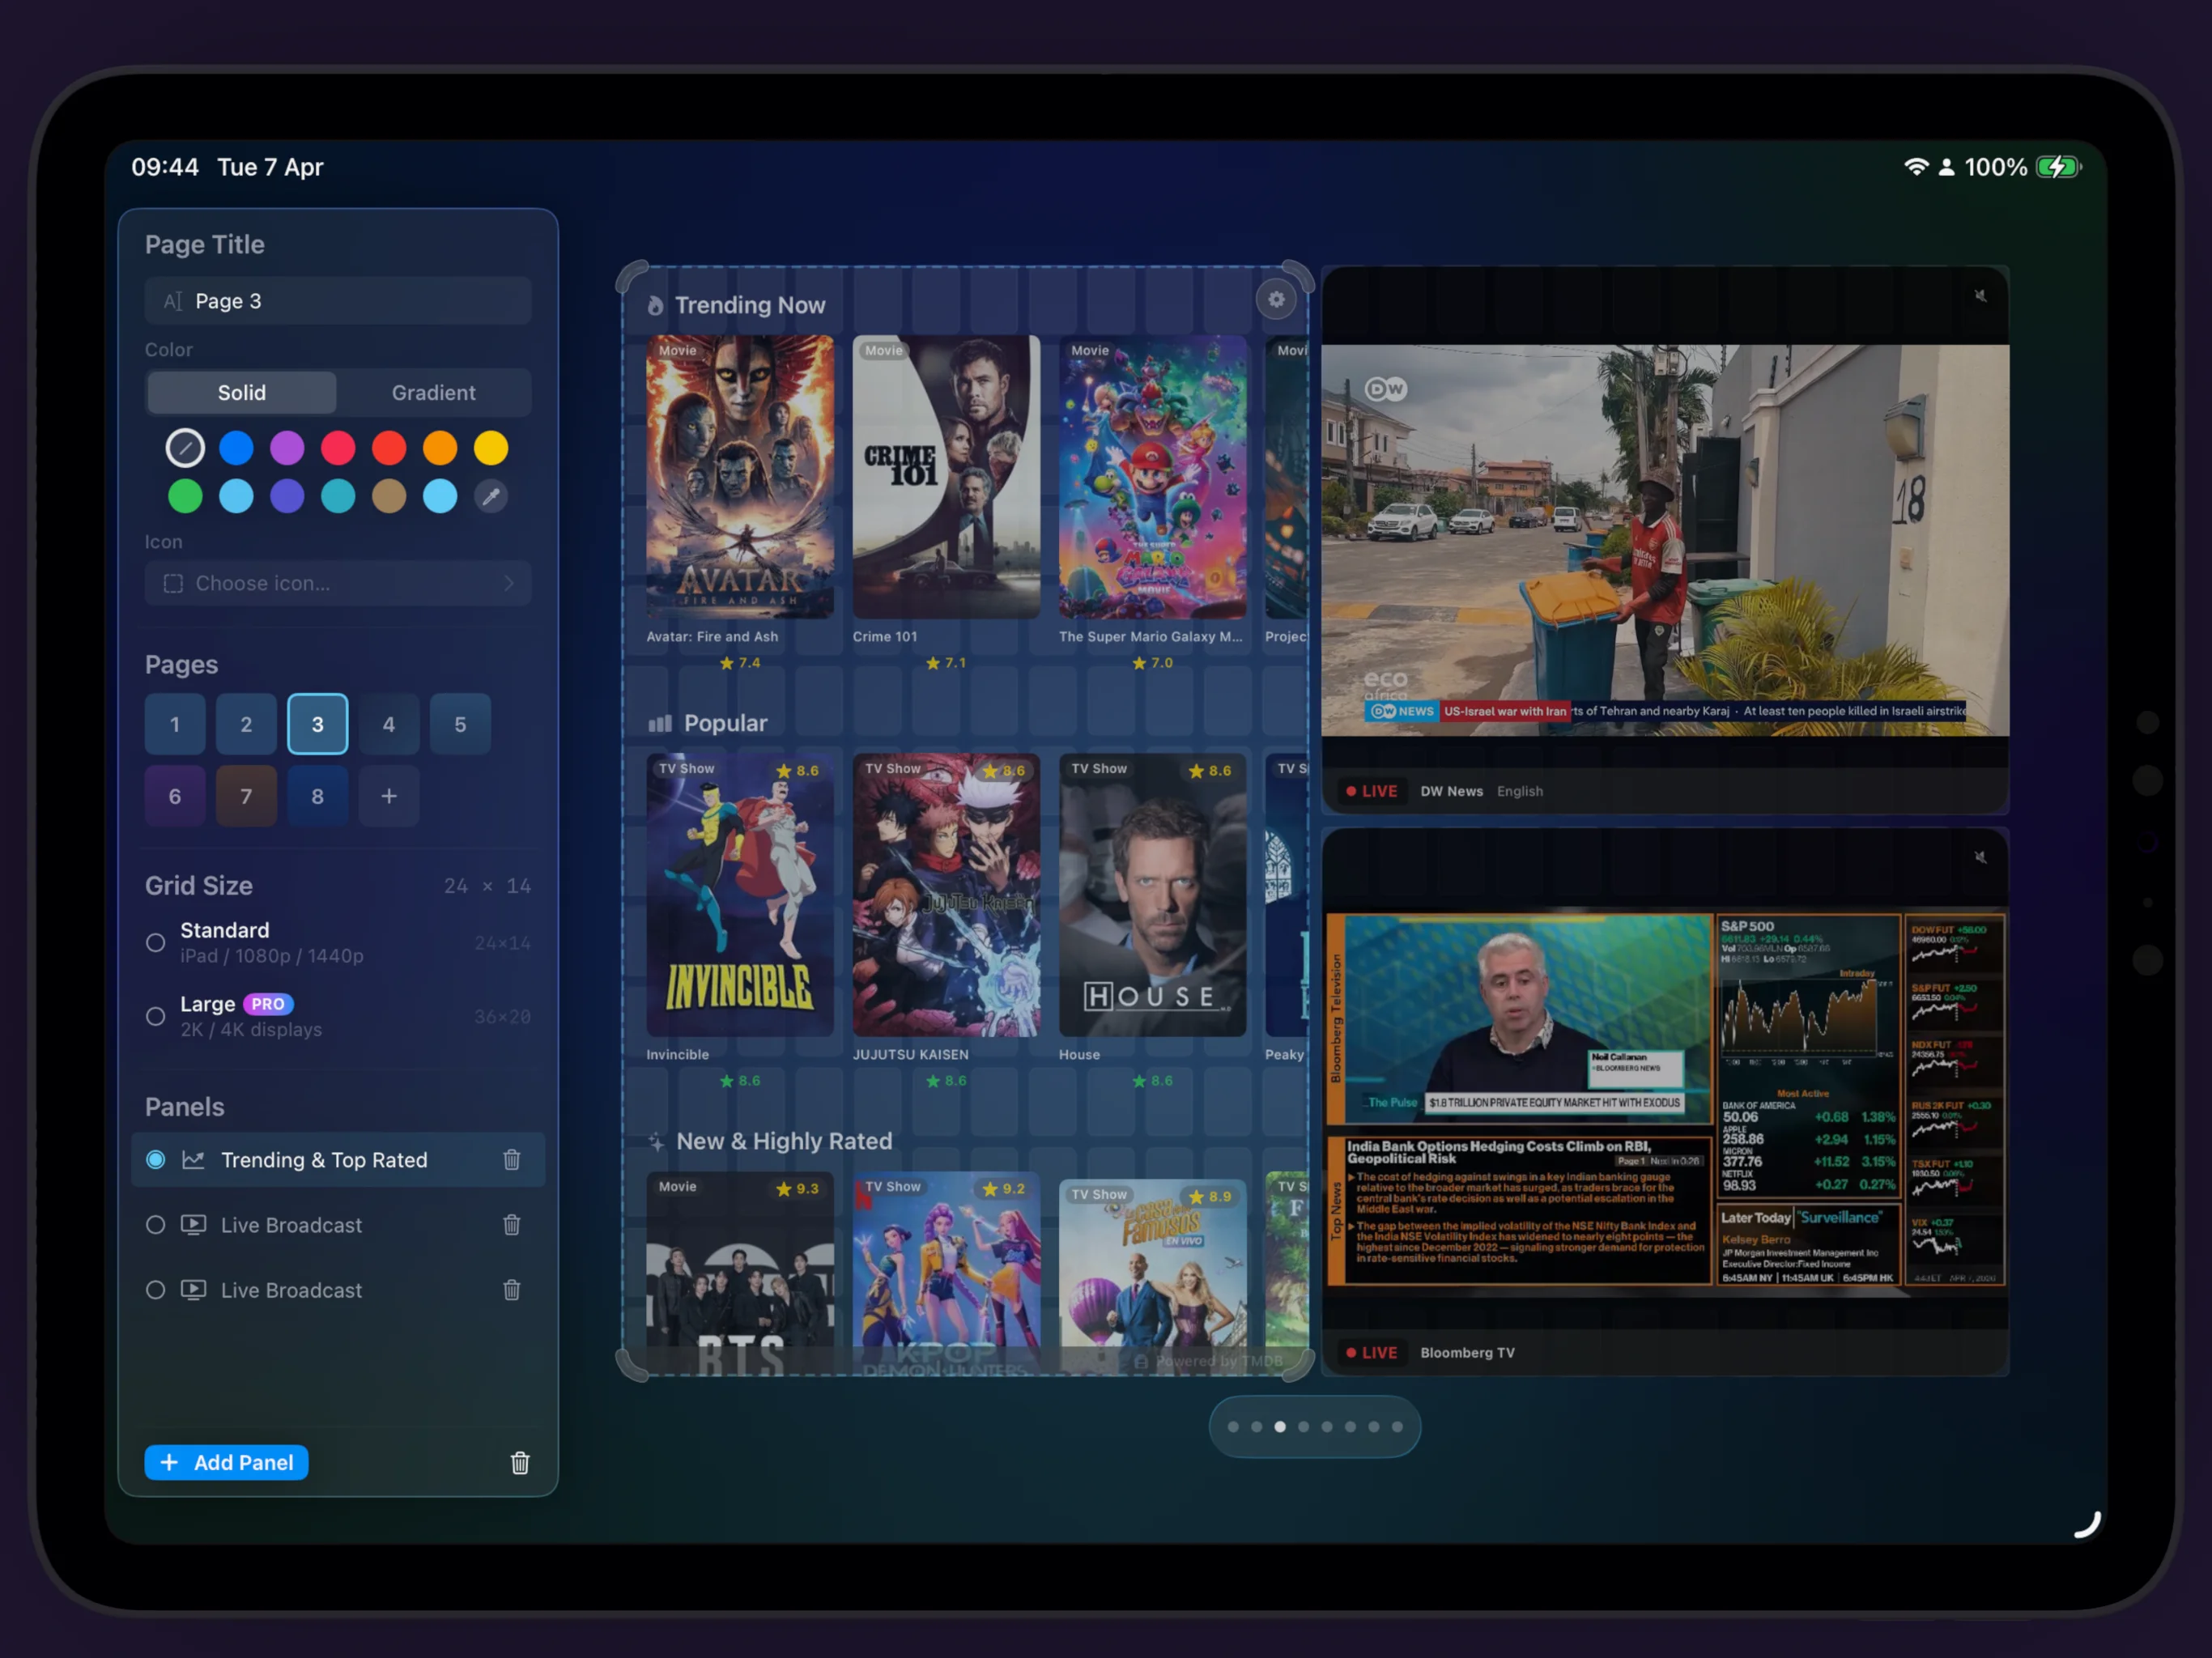Open the House TV show poster

click(1153, 895)
